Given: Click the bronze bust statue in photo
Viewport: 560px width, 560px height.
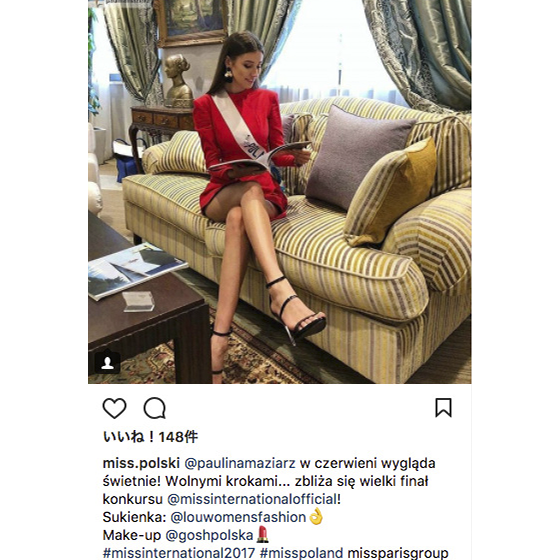Looking at the screenshot, I should point(178,80).
